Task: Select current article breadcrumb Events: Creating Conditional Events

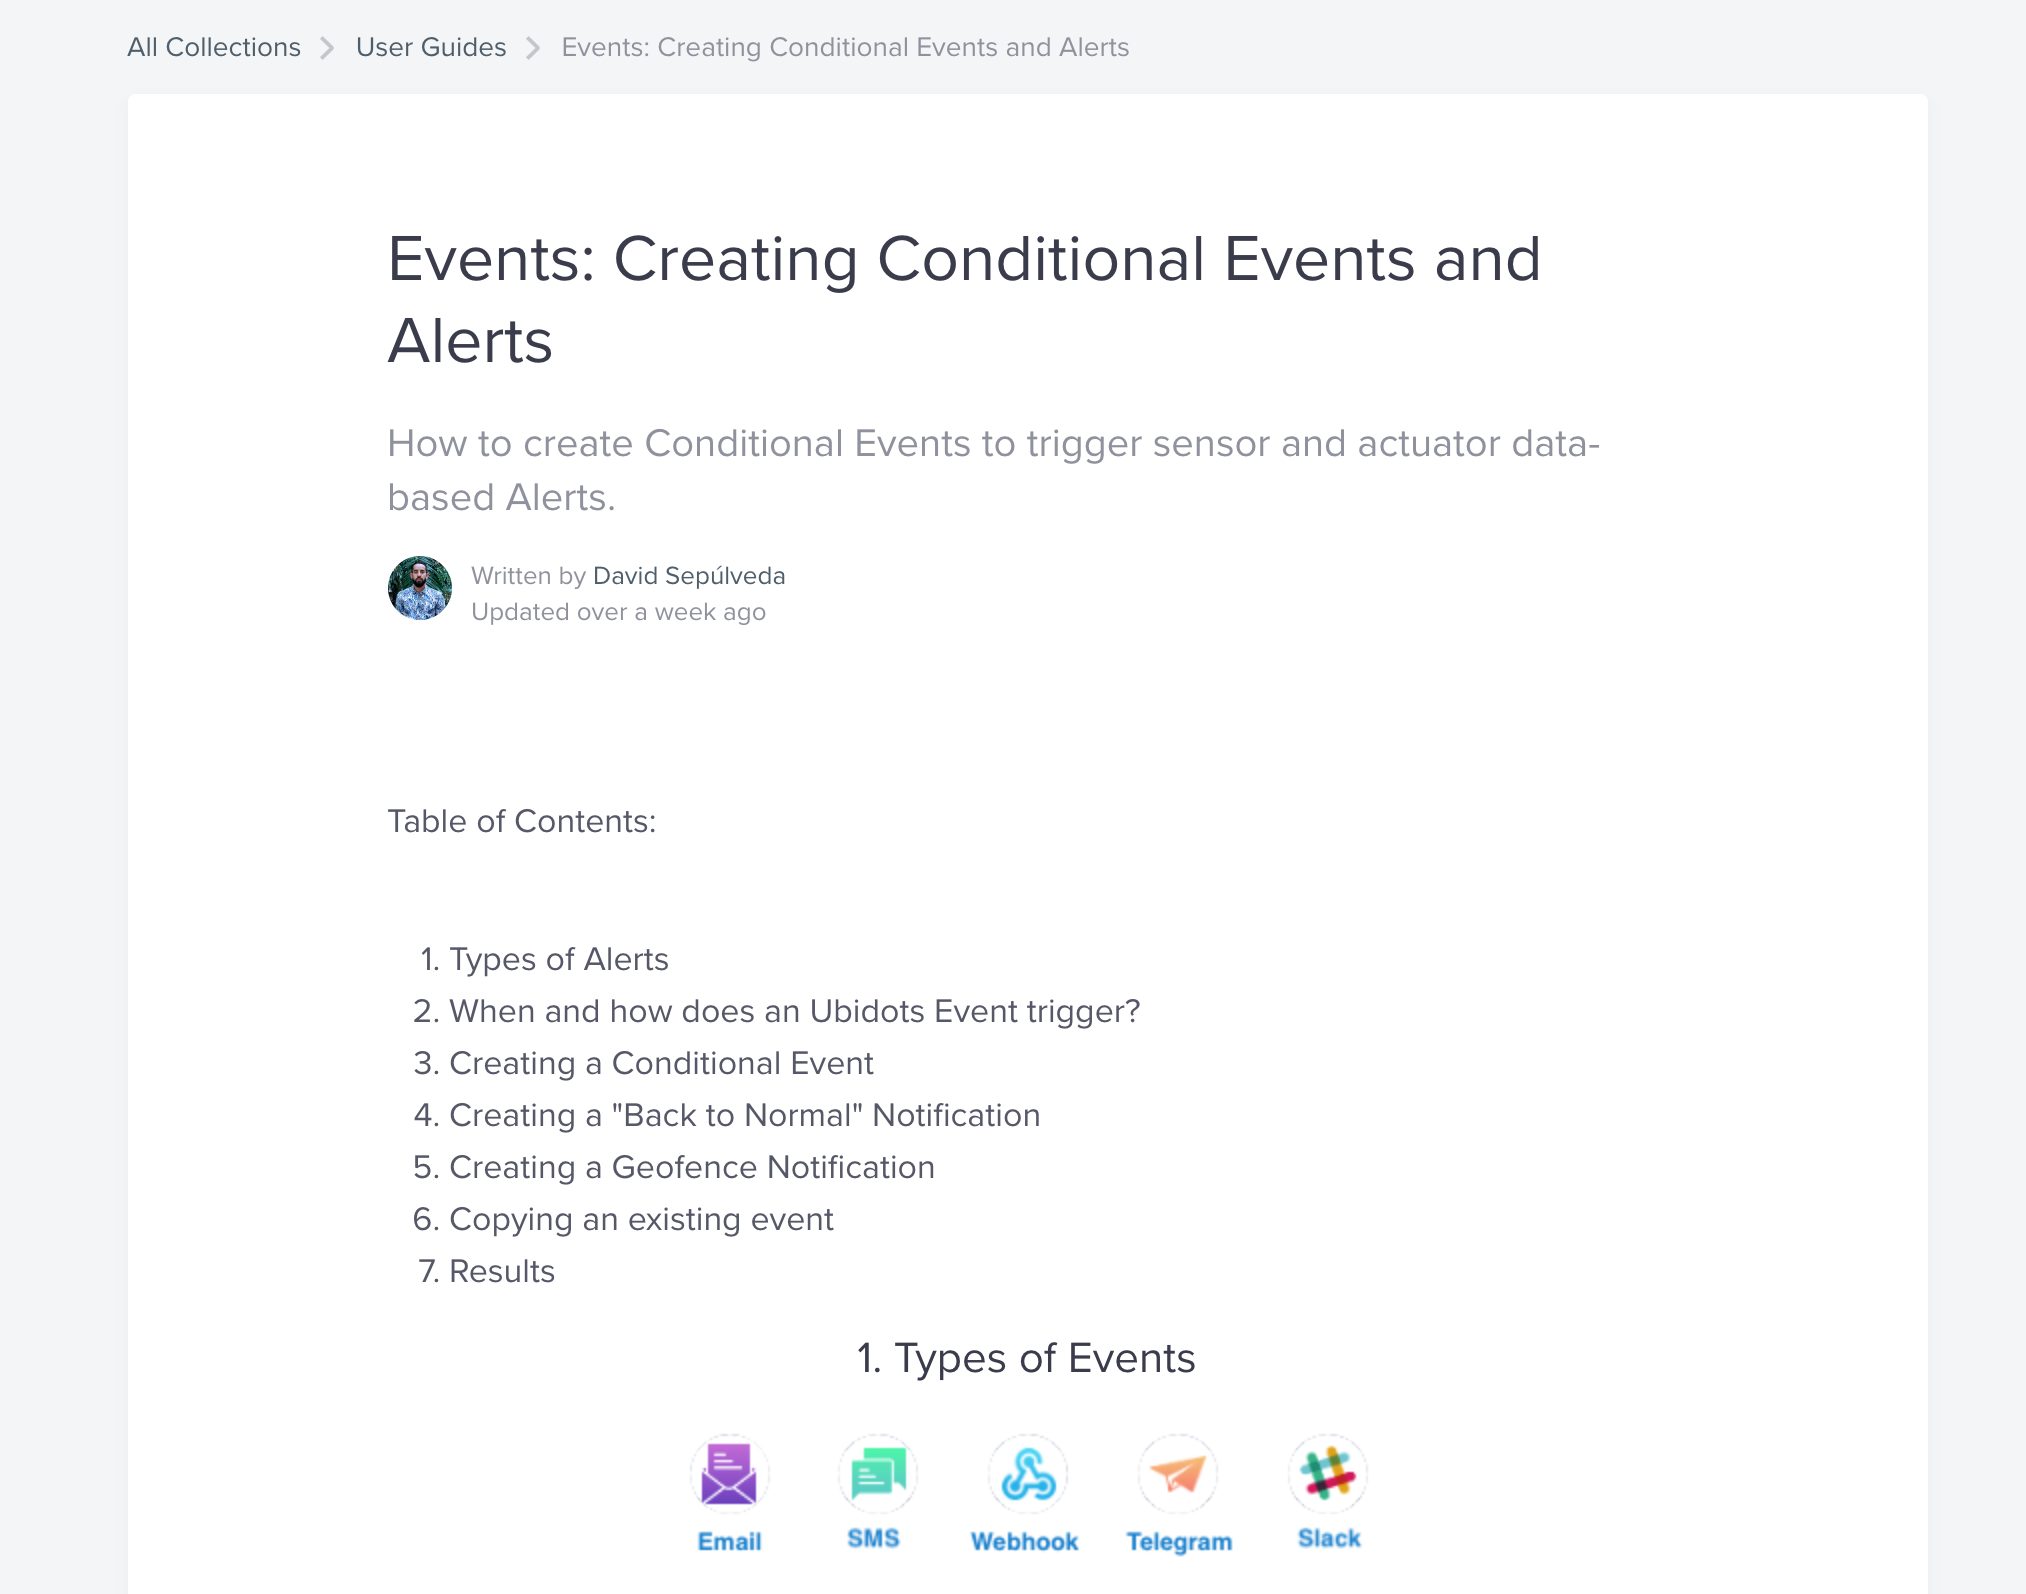Action: tap(845, 47)
